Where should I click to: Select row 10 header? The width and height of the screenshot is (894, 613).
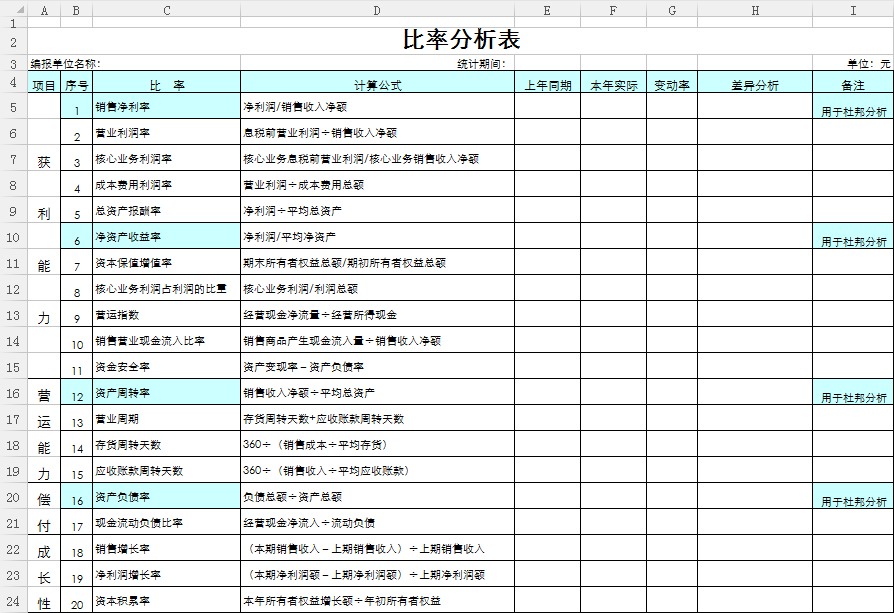point(13,237)
